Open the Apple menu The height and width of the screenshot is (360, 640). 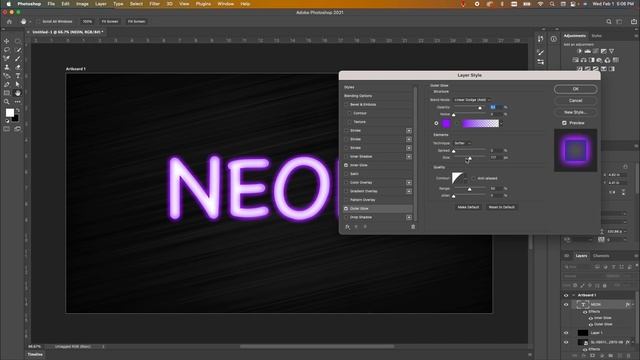[9, 4]
